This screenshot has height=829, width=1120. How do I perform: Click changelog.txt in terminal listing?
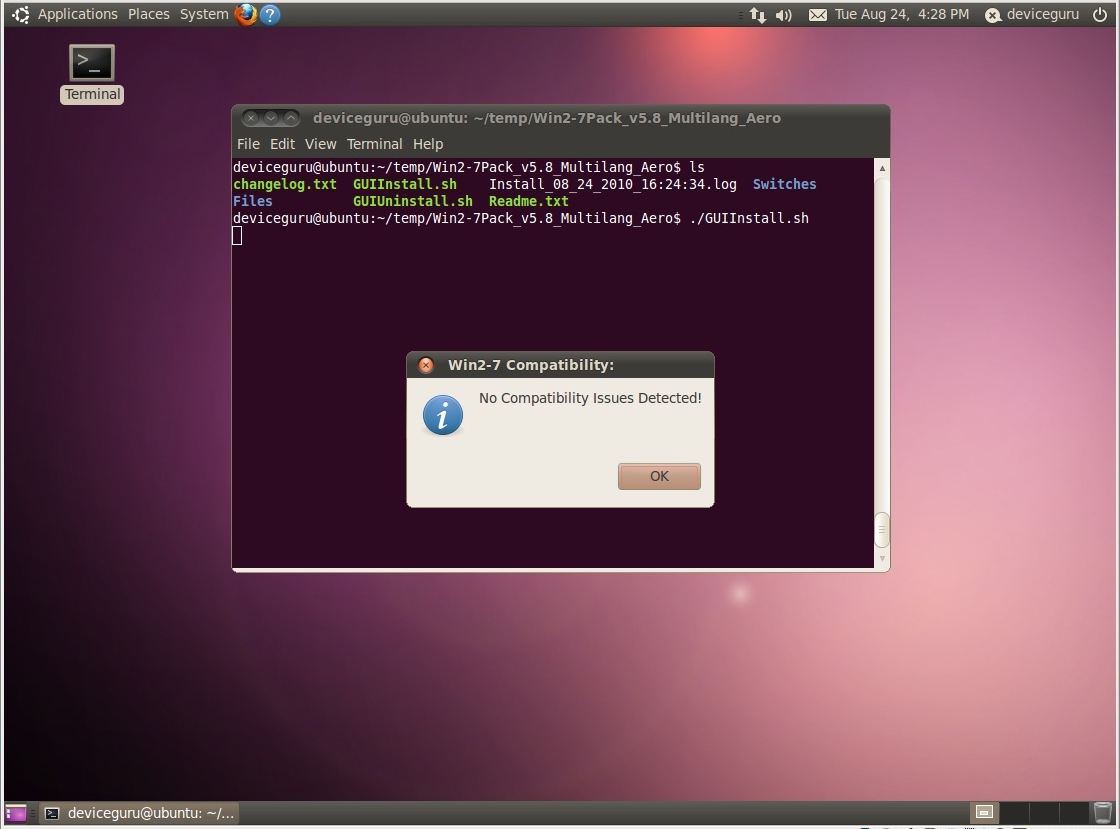pyautogui.click(x=284, y=184)
